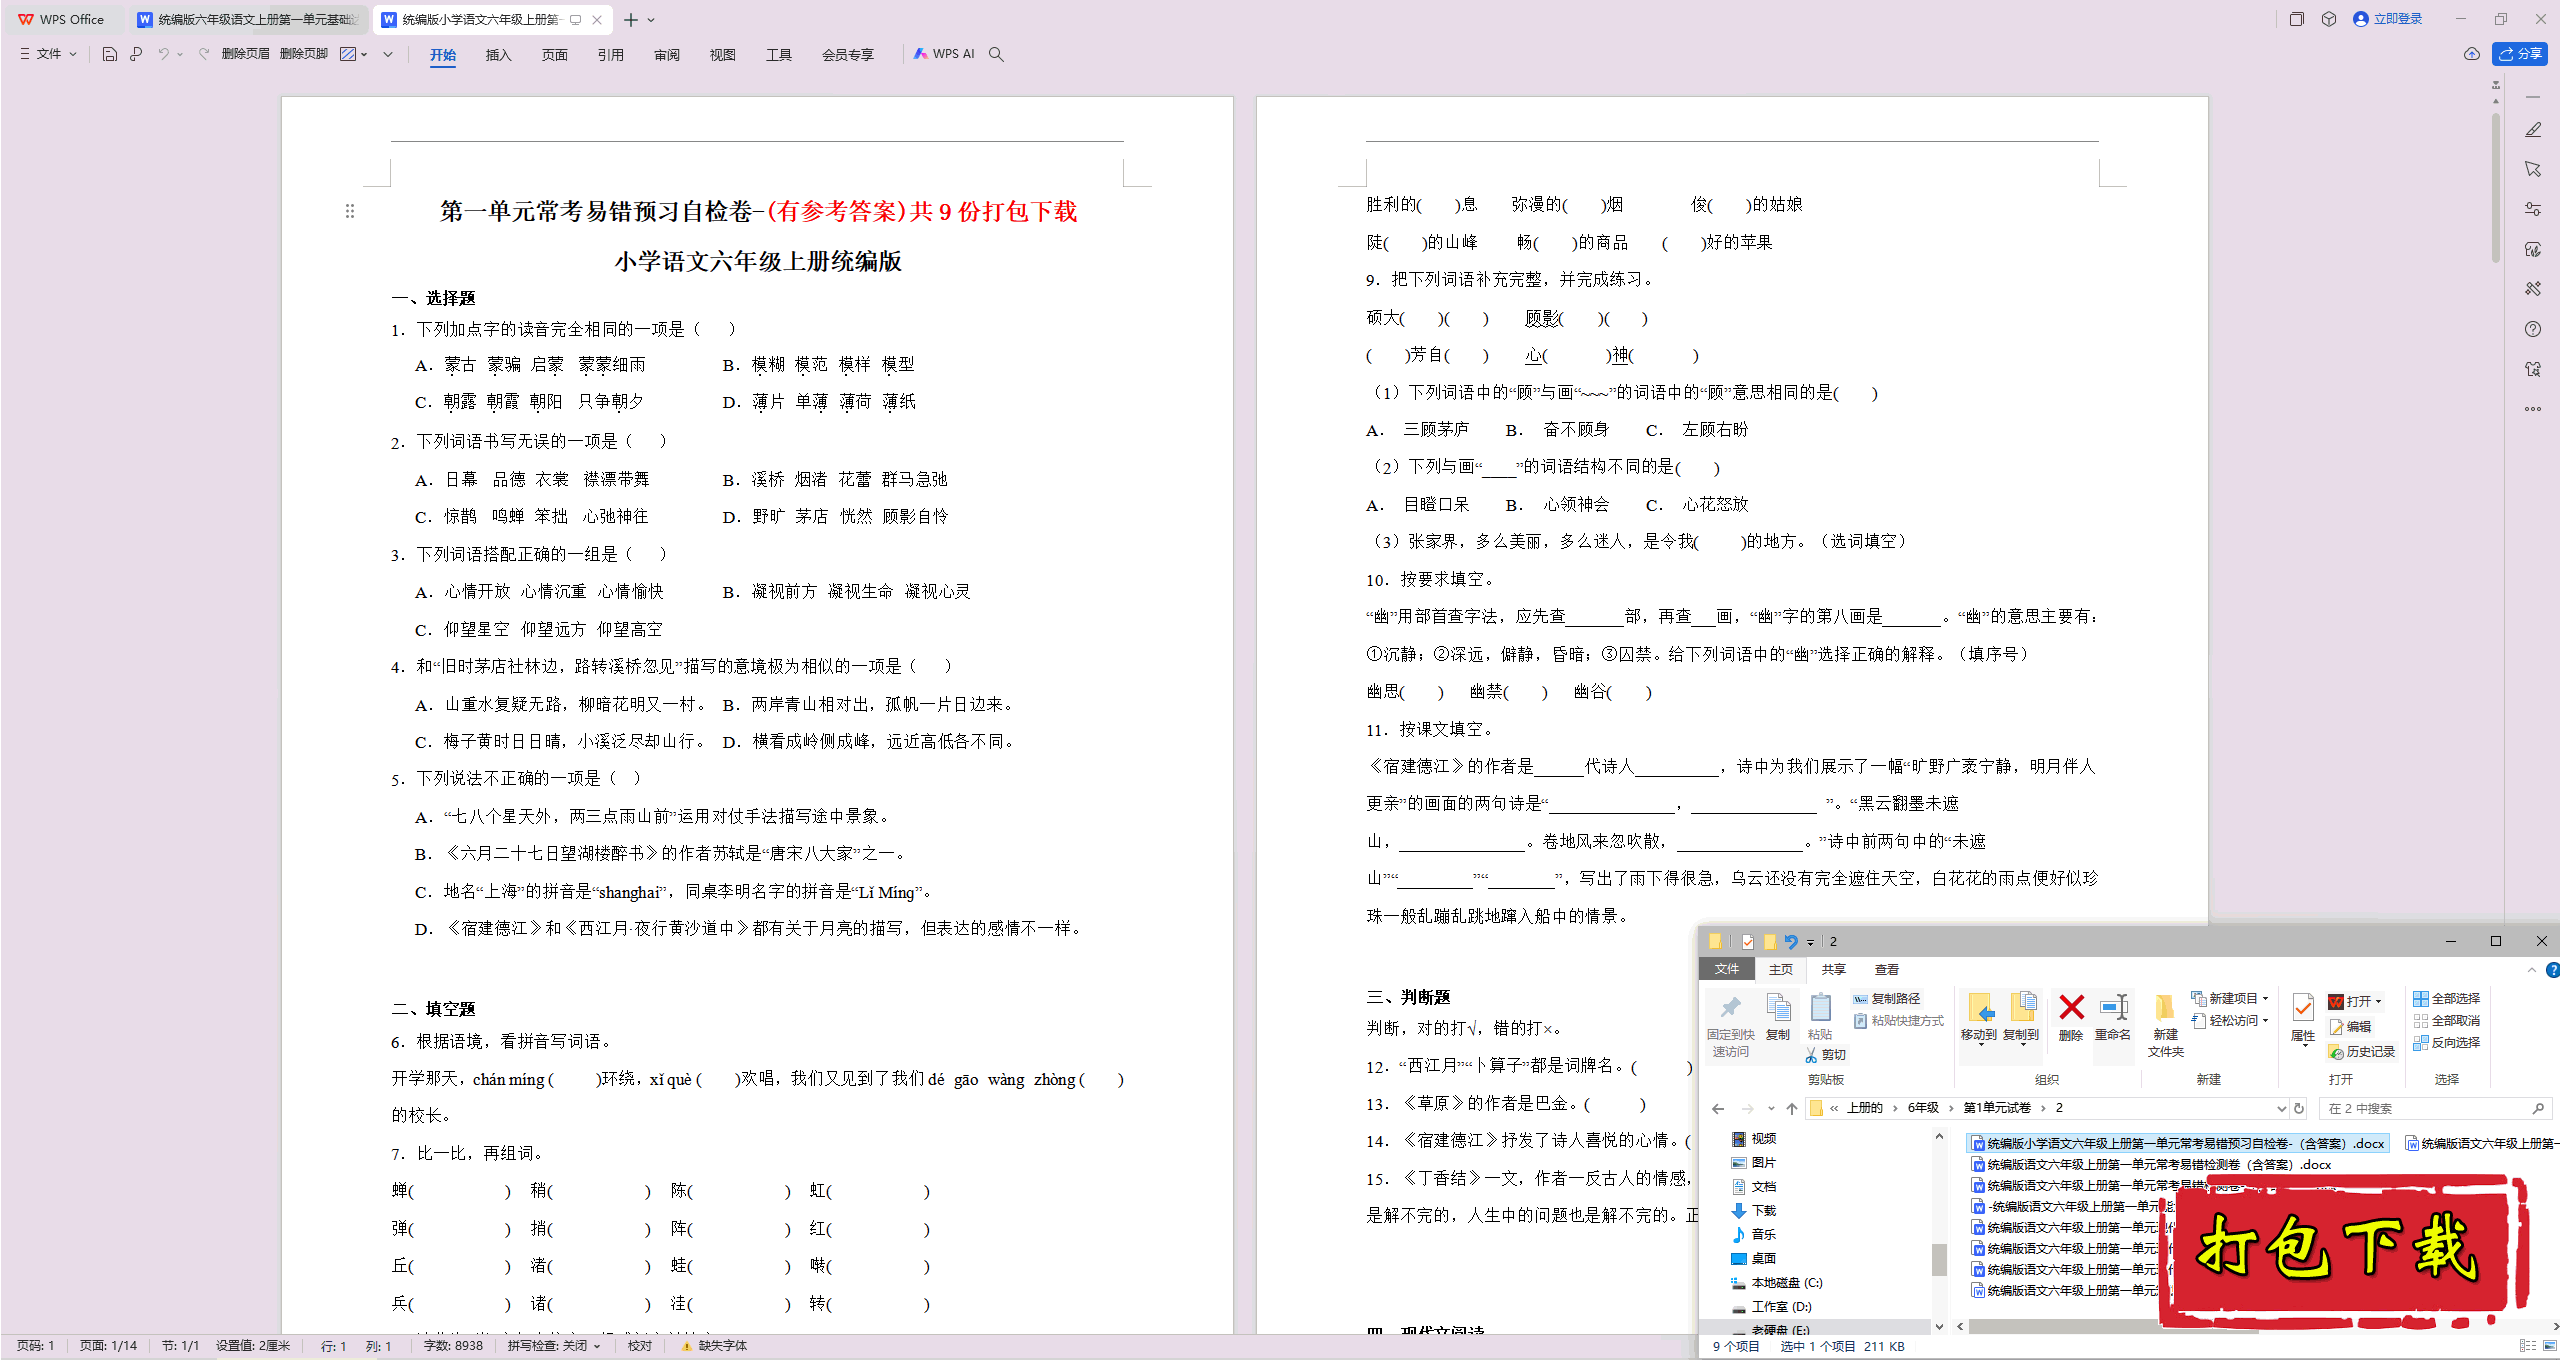Click the settings sliders icon in right sidebar

[x=2533, y=209]
